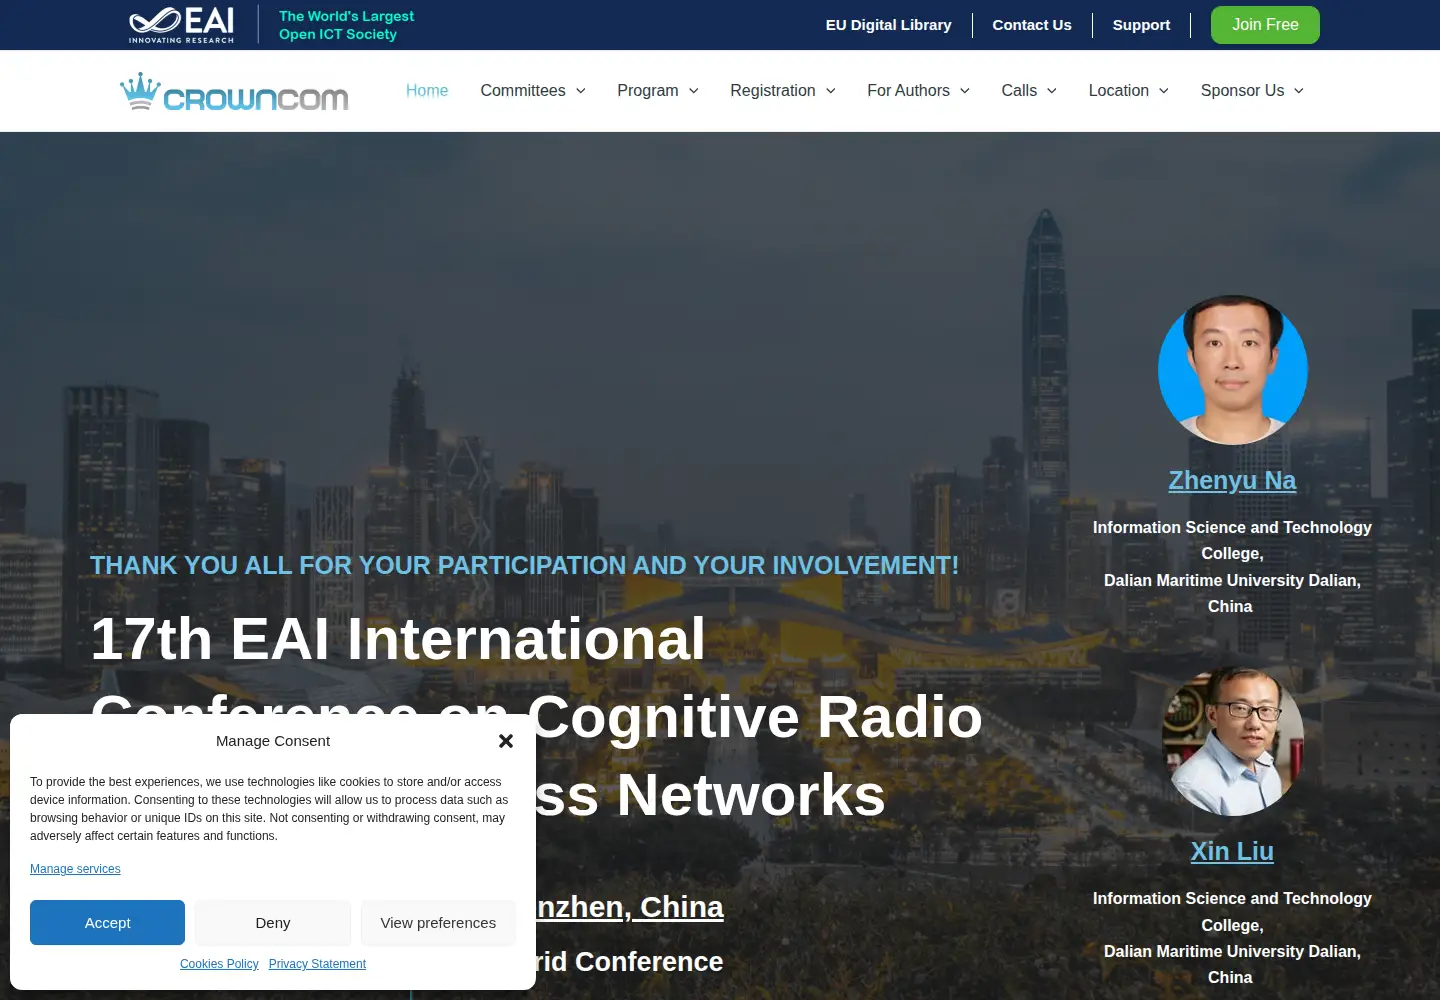
Task: Open EU Digital Library link
Action: tap(889, 25)
